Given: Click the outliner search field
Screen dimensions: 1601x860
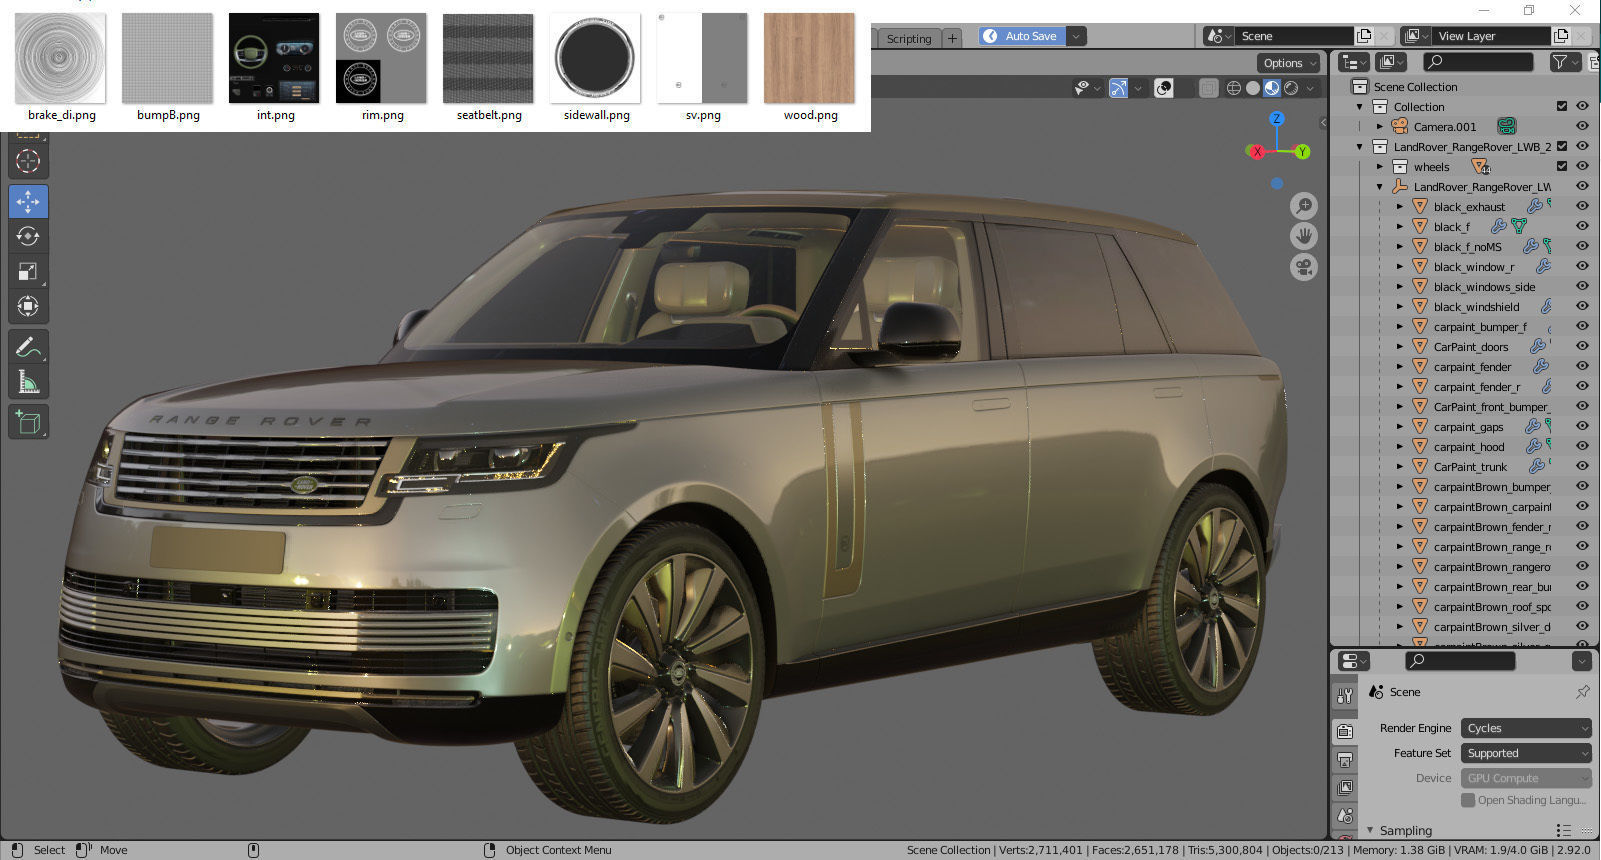Looking at the screenshot, I should click(1478, 62).
